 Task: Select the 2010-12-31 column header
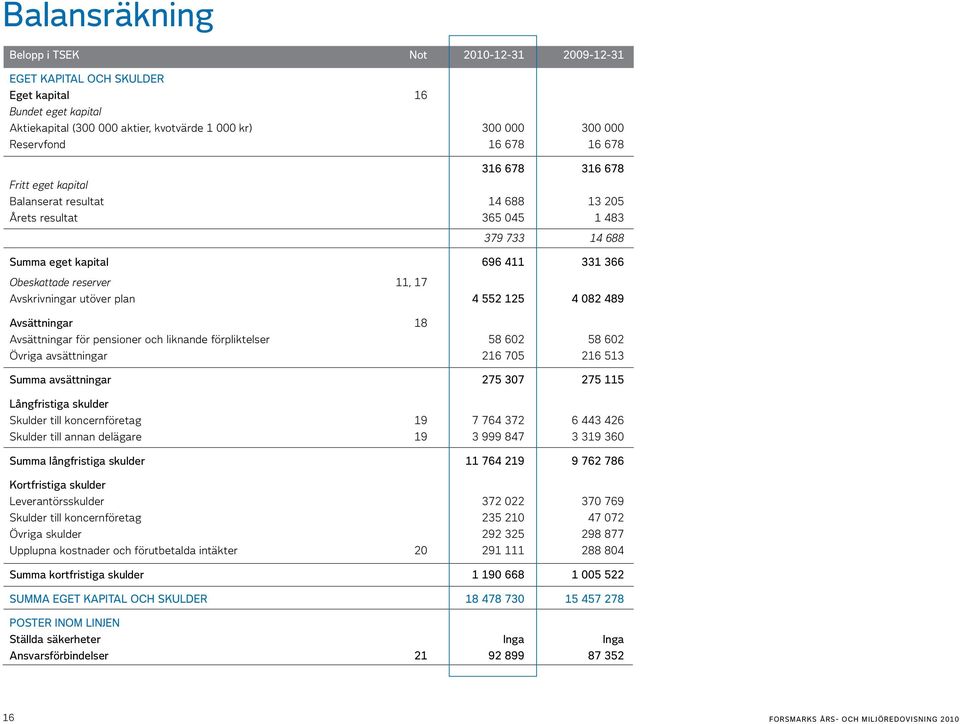(x=493, y=55)
